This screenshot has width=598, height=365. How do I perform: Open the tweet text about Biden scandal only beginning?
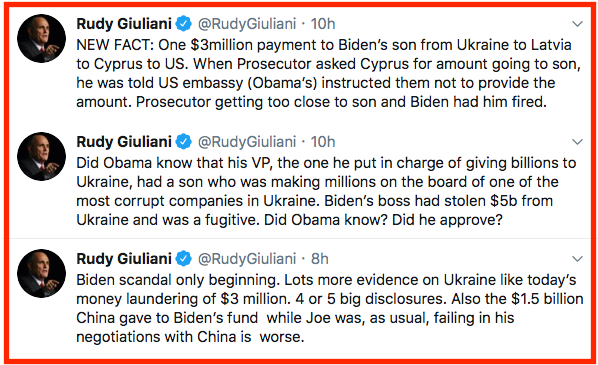(330, 308)
